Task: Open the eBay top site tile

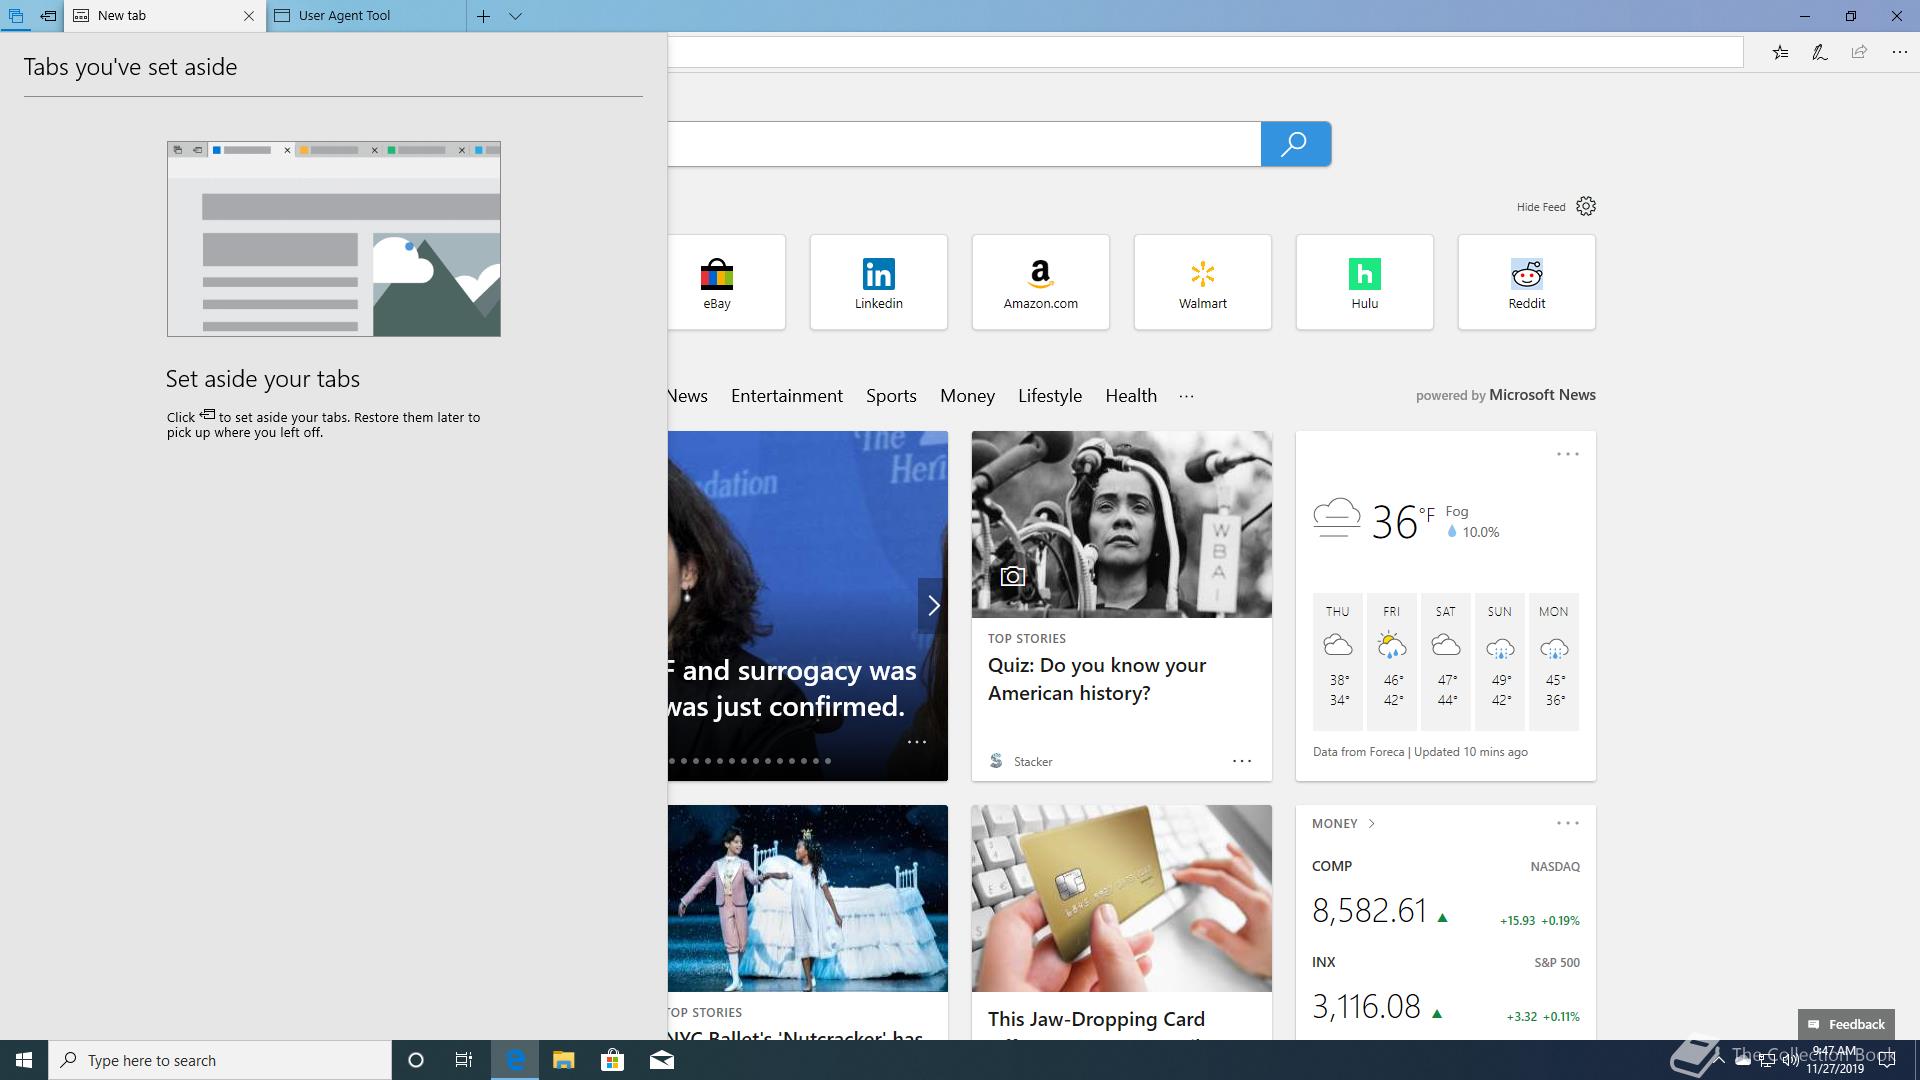Action: (x=726, y=282)
